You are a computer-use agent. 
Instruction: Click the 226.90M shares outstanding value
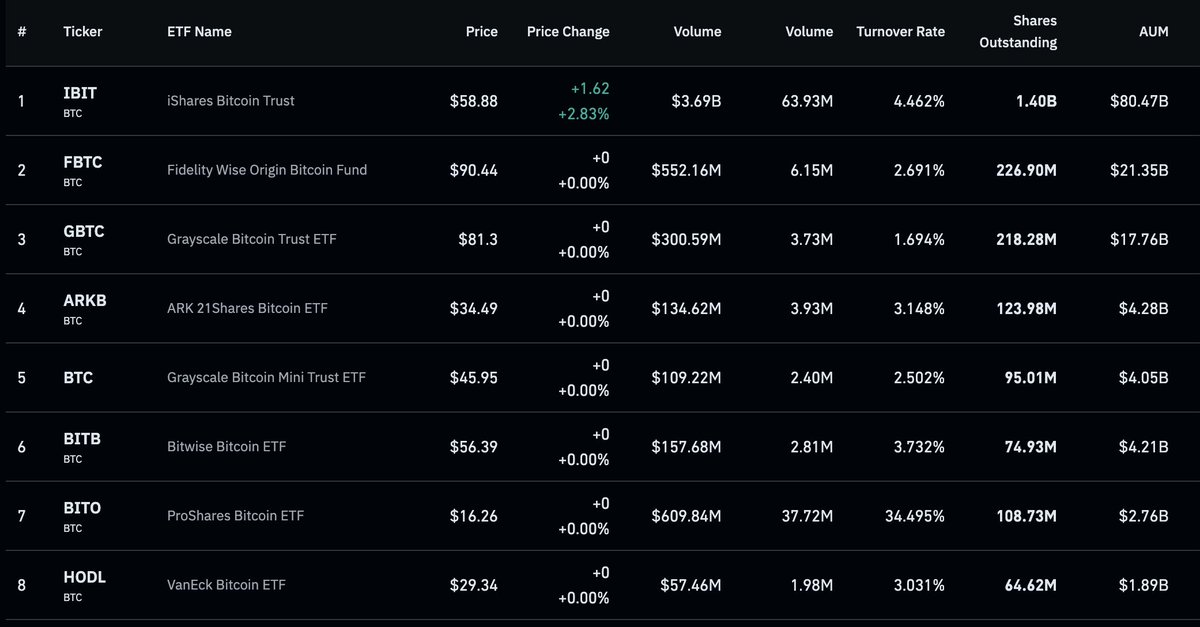coord(1027,170)
